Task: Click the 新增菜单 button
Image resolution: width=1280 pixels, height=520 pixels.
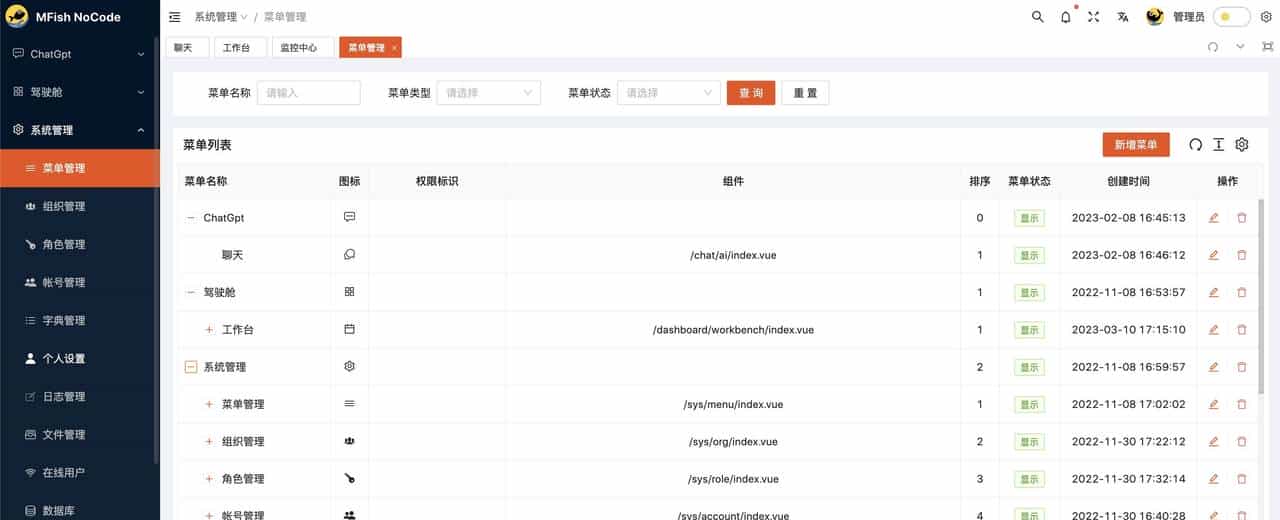Action: pyautogui.click(x=1136, y=145)
